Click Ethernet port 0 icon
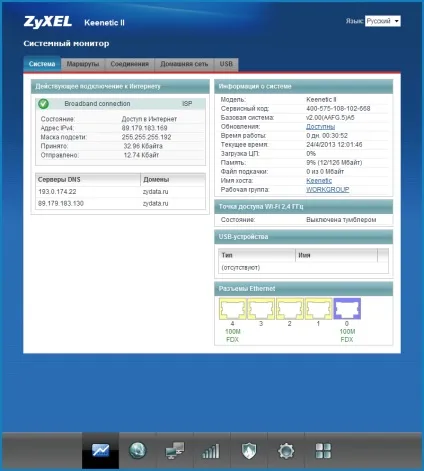 [x=347, y=309]
